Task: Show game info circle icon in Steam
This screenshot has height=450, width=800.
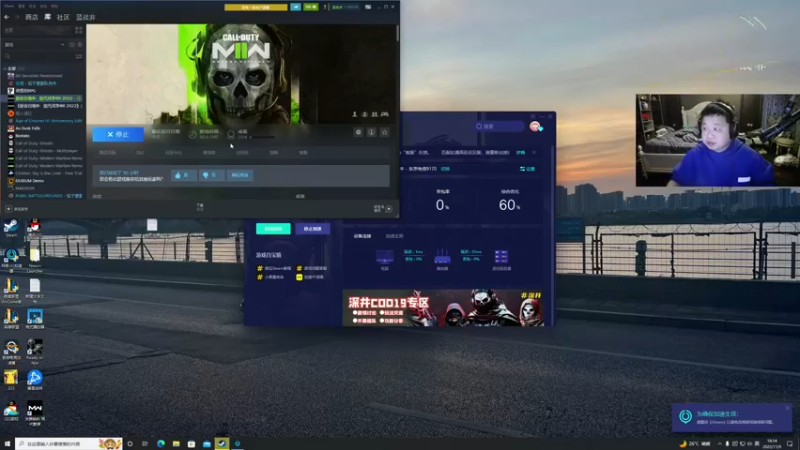Action: 371,132
